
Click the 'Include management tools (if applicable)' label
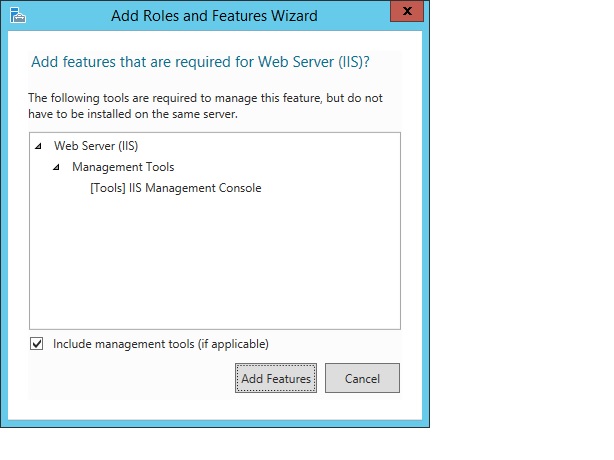point(161,344)
